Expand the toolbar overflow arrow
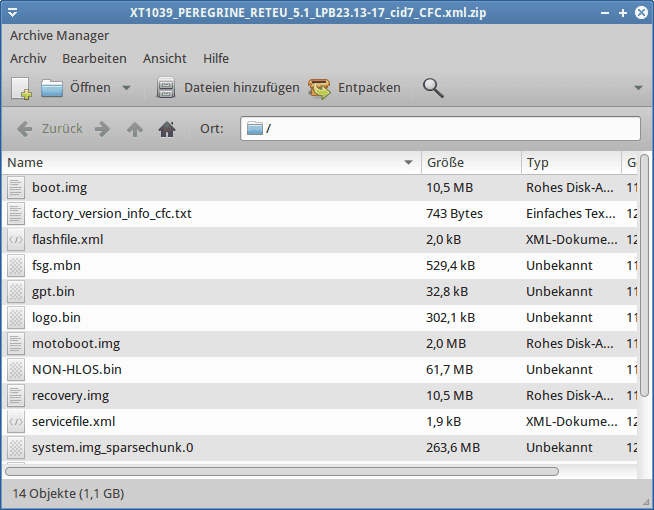654x510 pixels. point(638,88)
